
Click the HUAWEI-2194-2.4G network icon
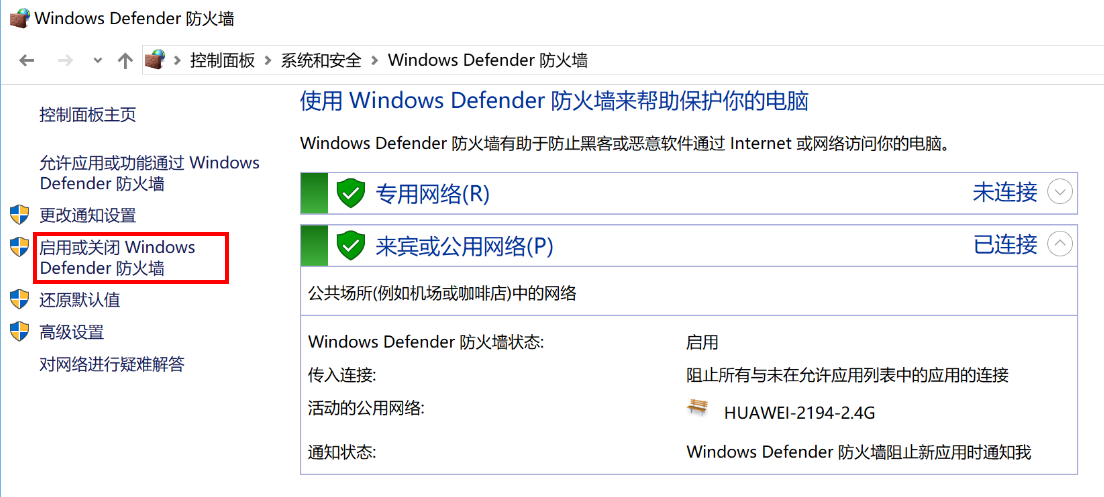tap(698, 409)
